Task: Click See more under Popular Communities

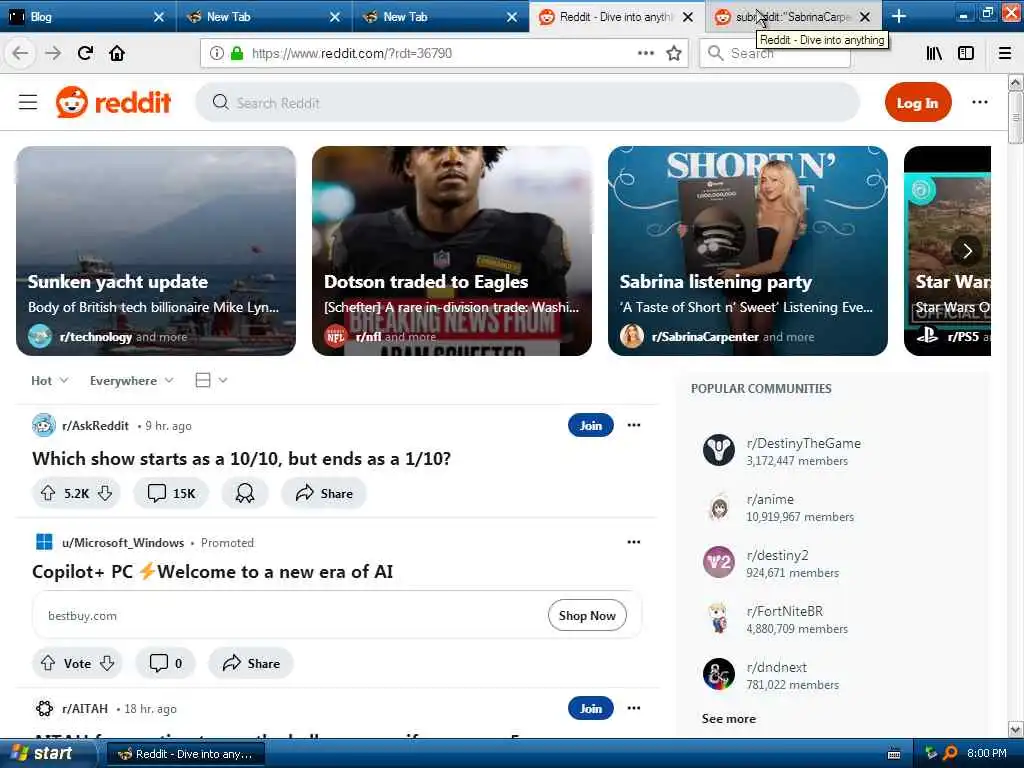Action: [x=728, y=718]
